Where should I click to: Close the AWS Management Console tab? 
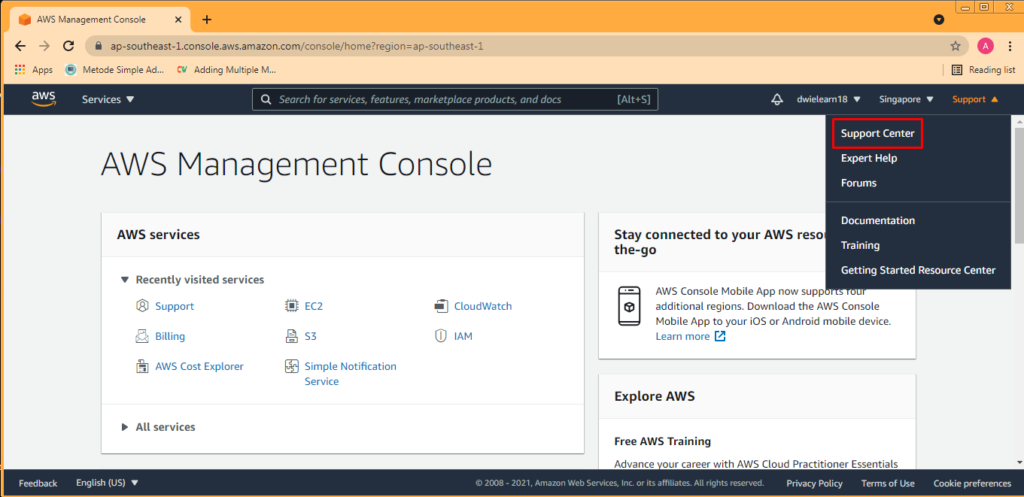click(177, 20)
